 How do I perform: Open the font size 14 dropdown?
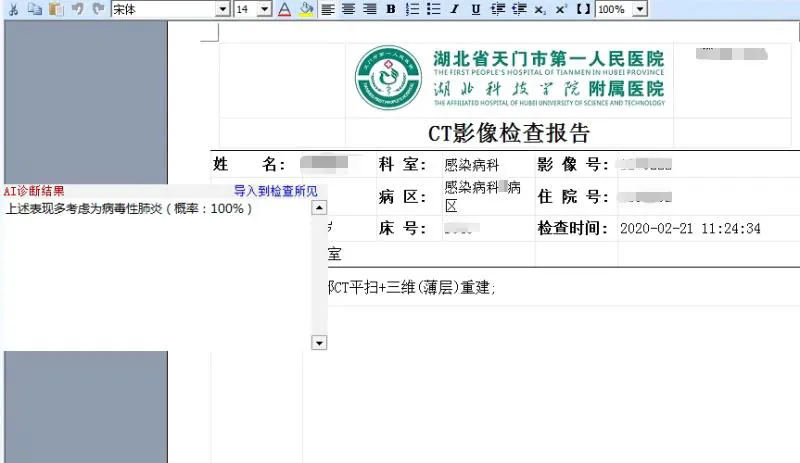(265, 9)
